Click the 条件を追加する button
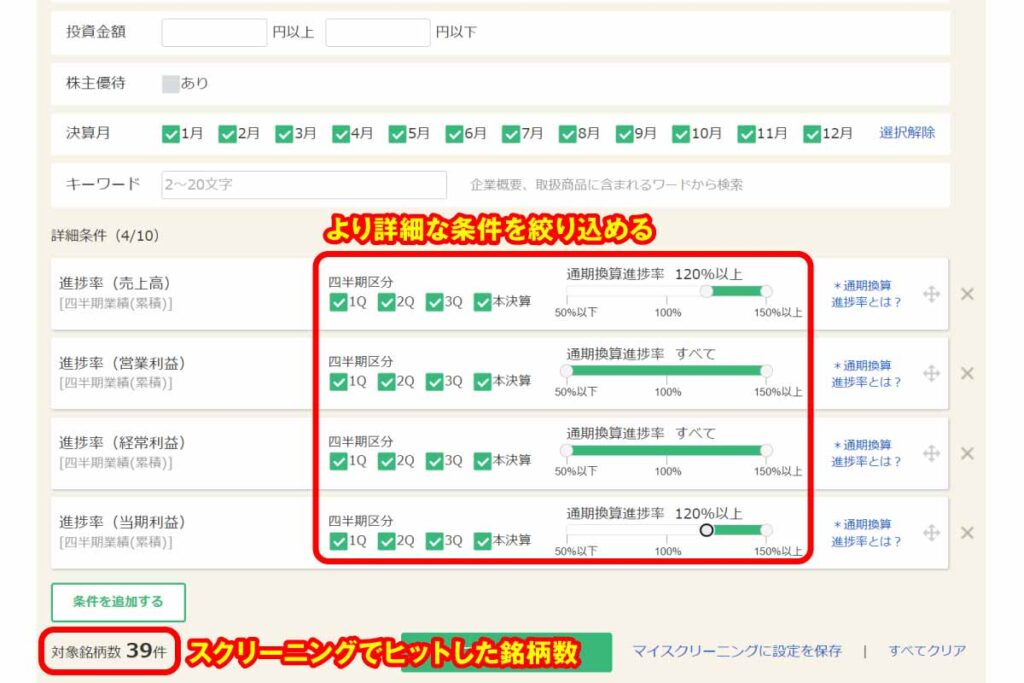This screenshot has height=683, width=1024. 118,602
